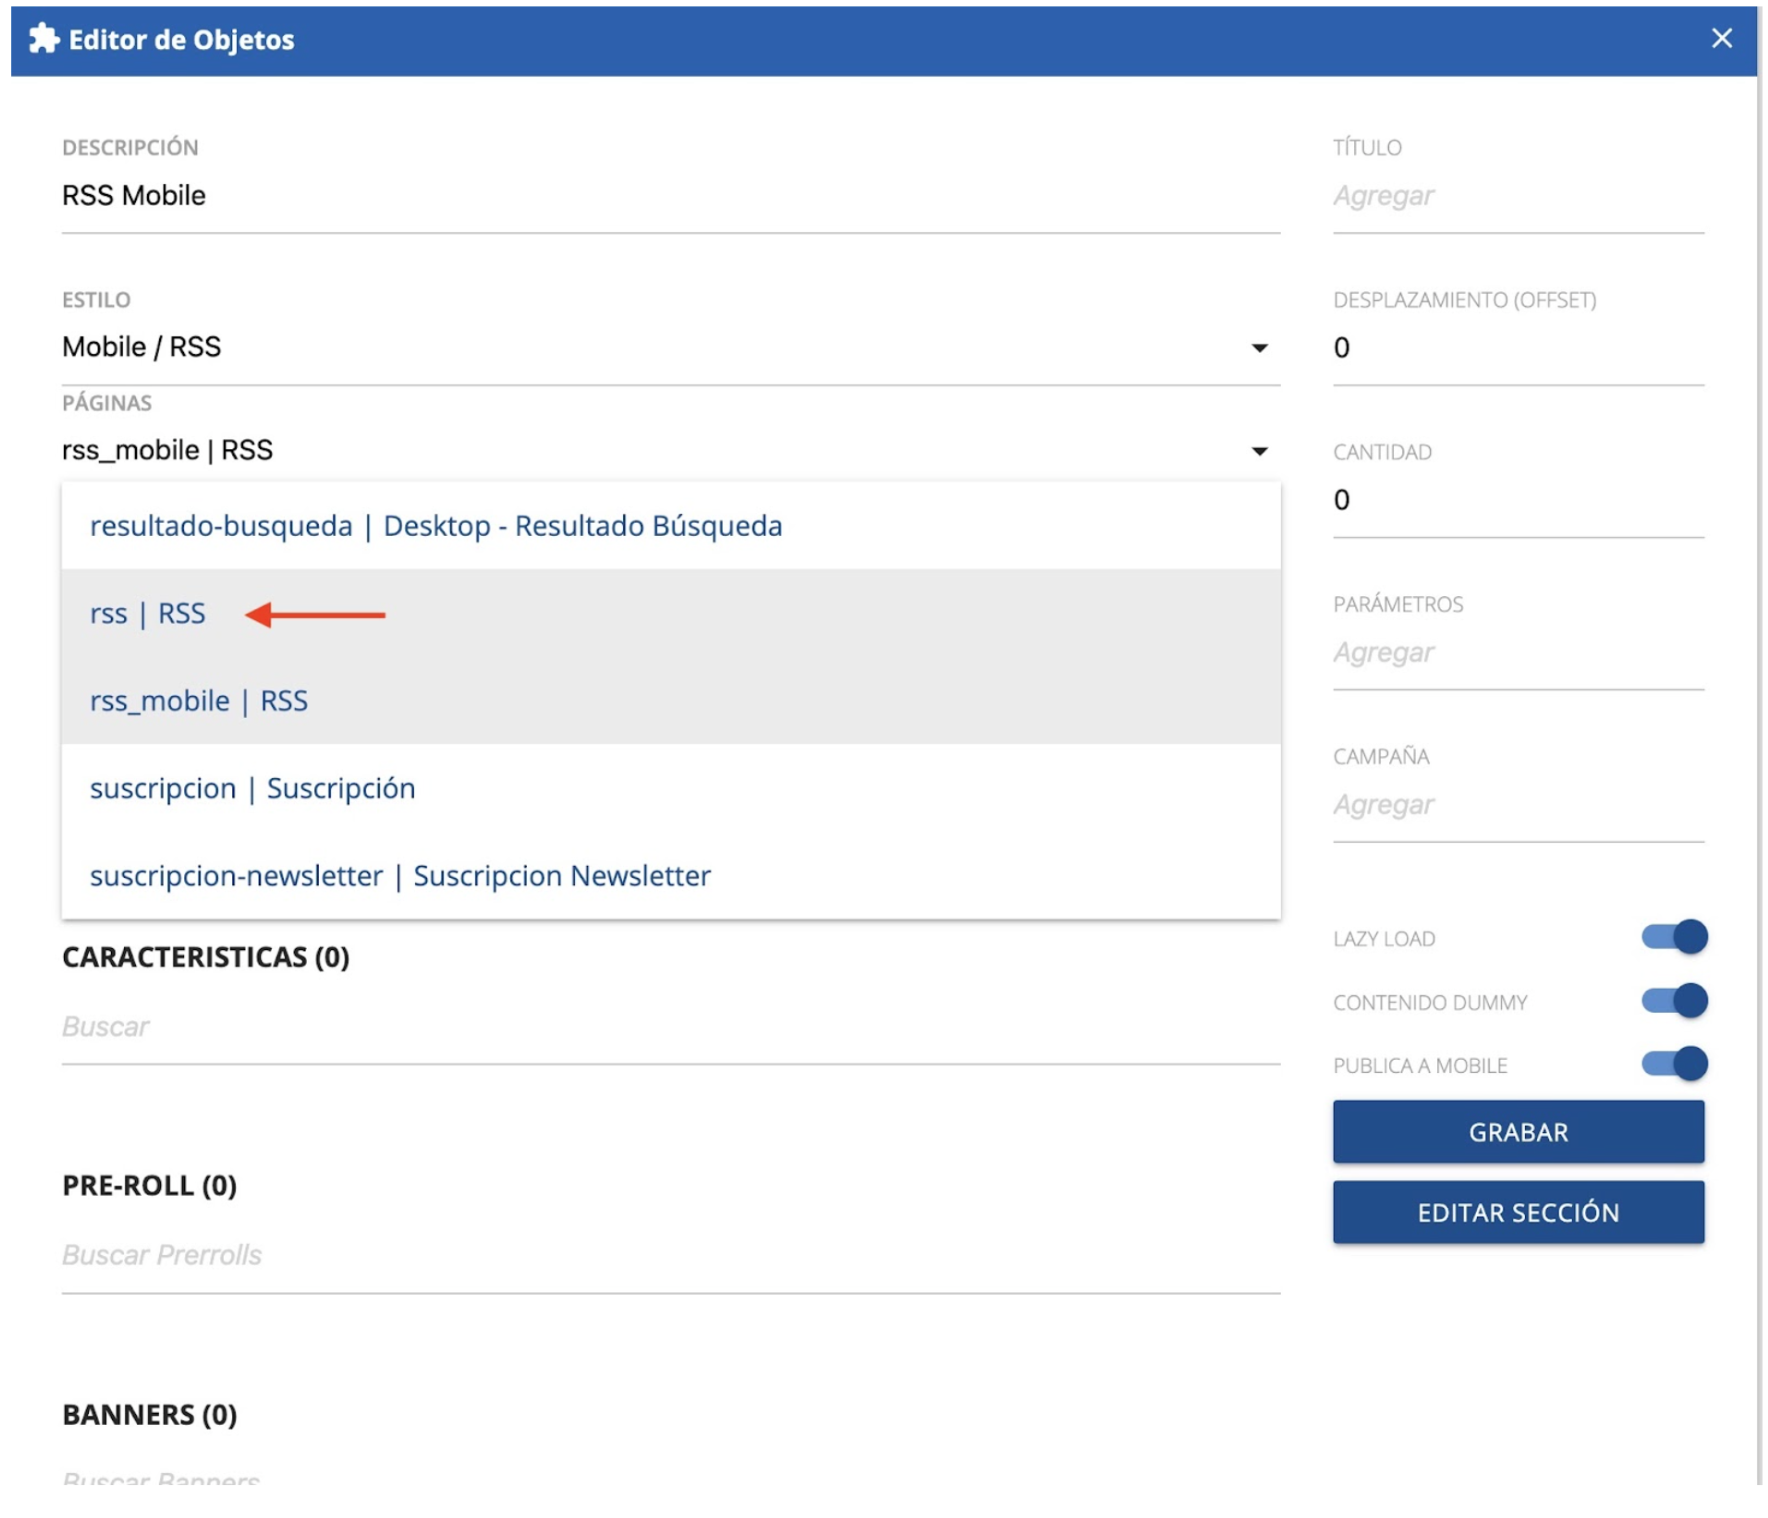Open EDITAR SECCIÓN button
Viewport: 1768px width, 1518px height.
click(1518, 1212)
